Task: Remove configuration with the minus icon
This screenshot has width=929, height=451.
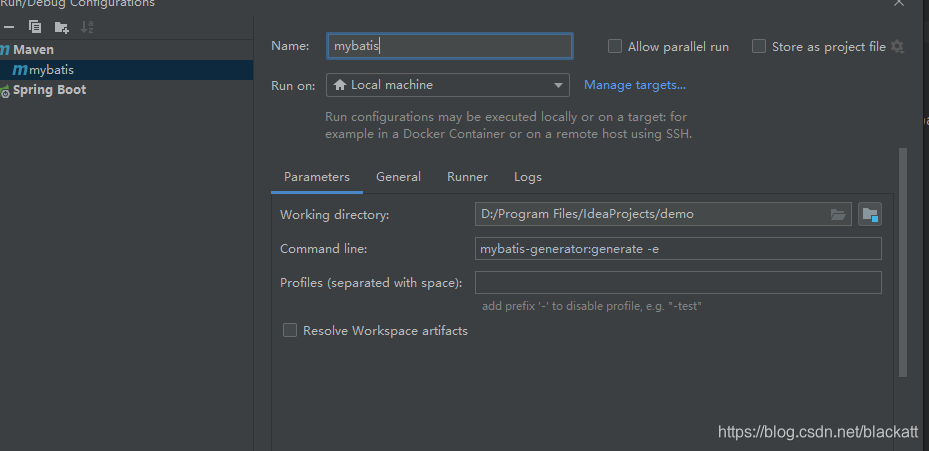Action: 9,27
